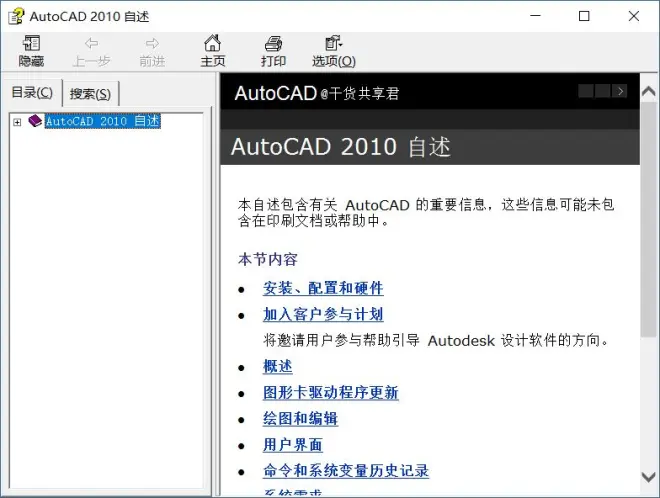Open the 图形卡驱动程序更新 link
This screenshot has width=660, height=498.
click(330, 393)
